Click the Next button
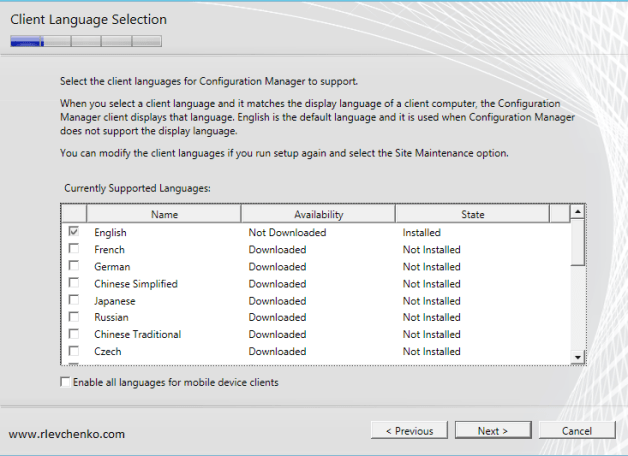628x456 pixels. pyautogui.click(x=492, y=431)
